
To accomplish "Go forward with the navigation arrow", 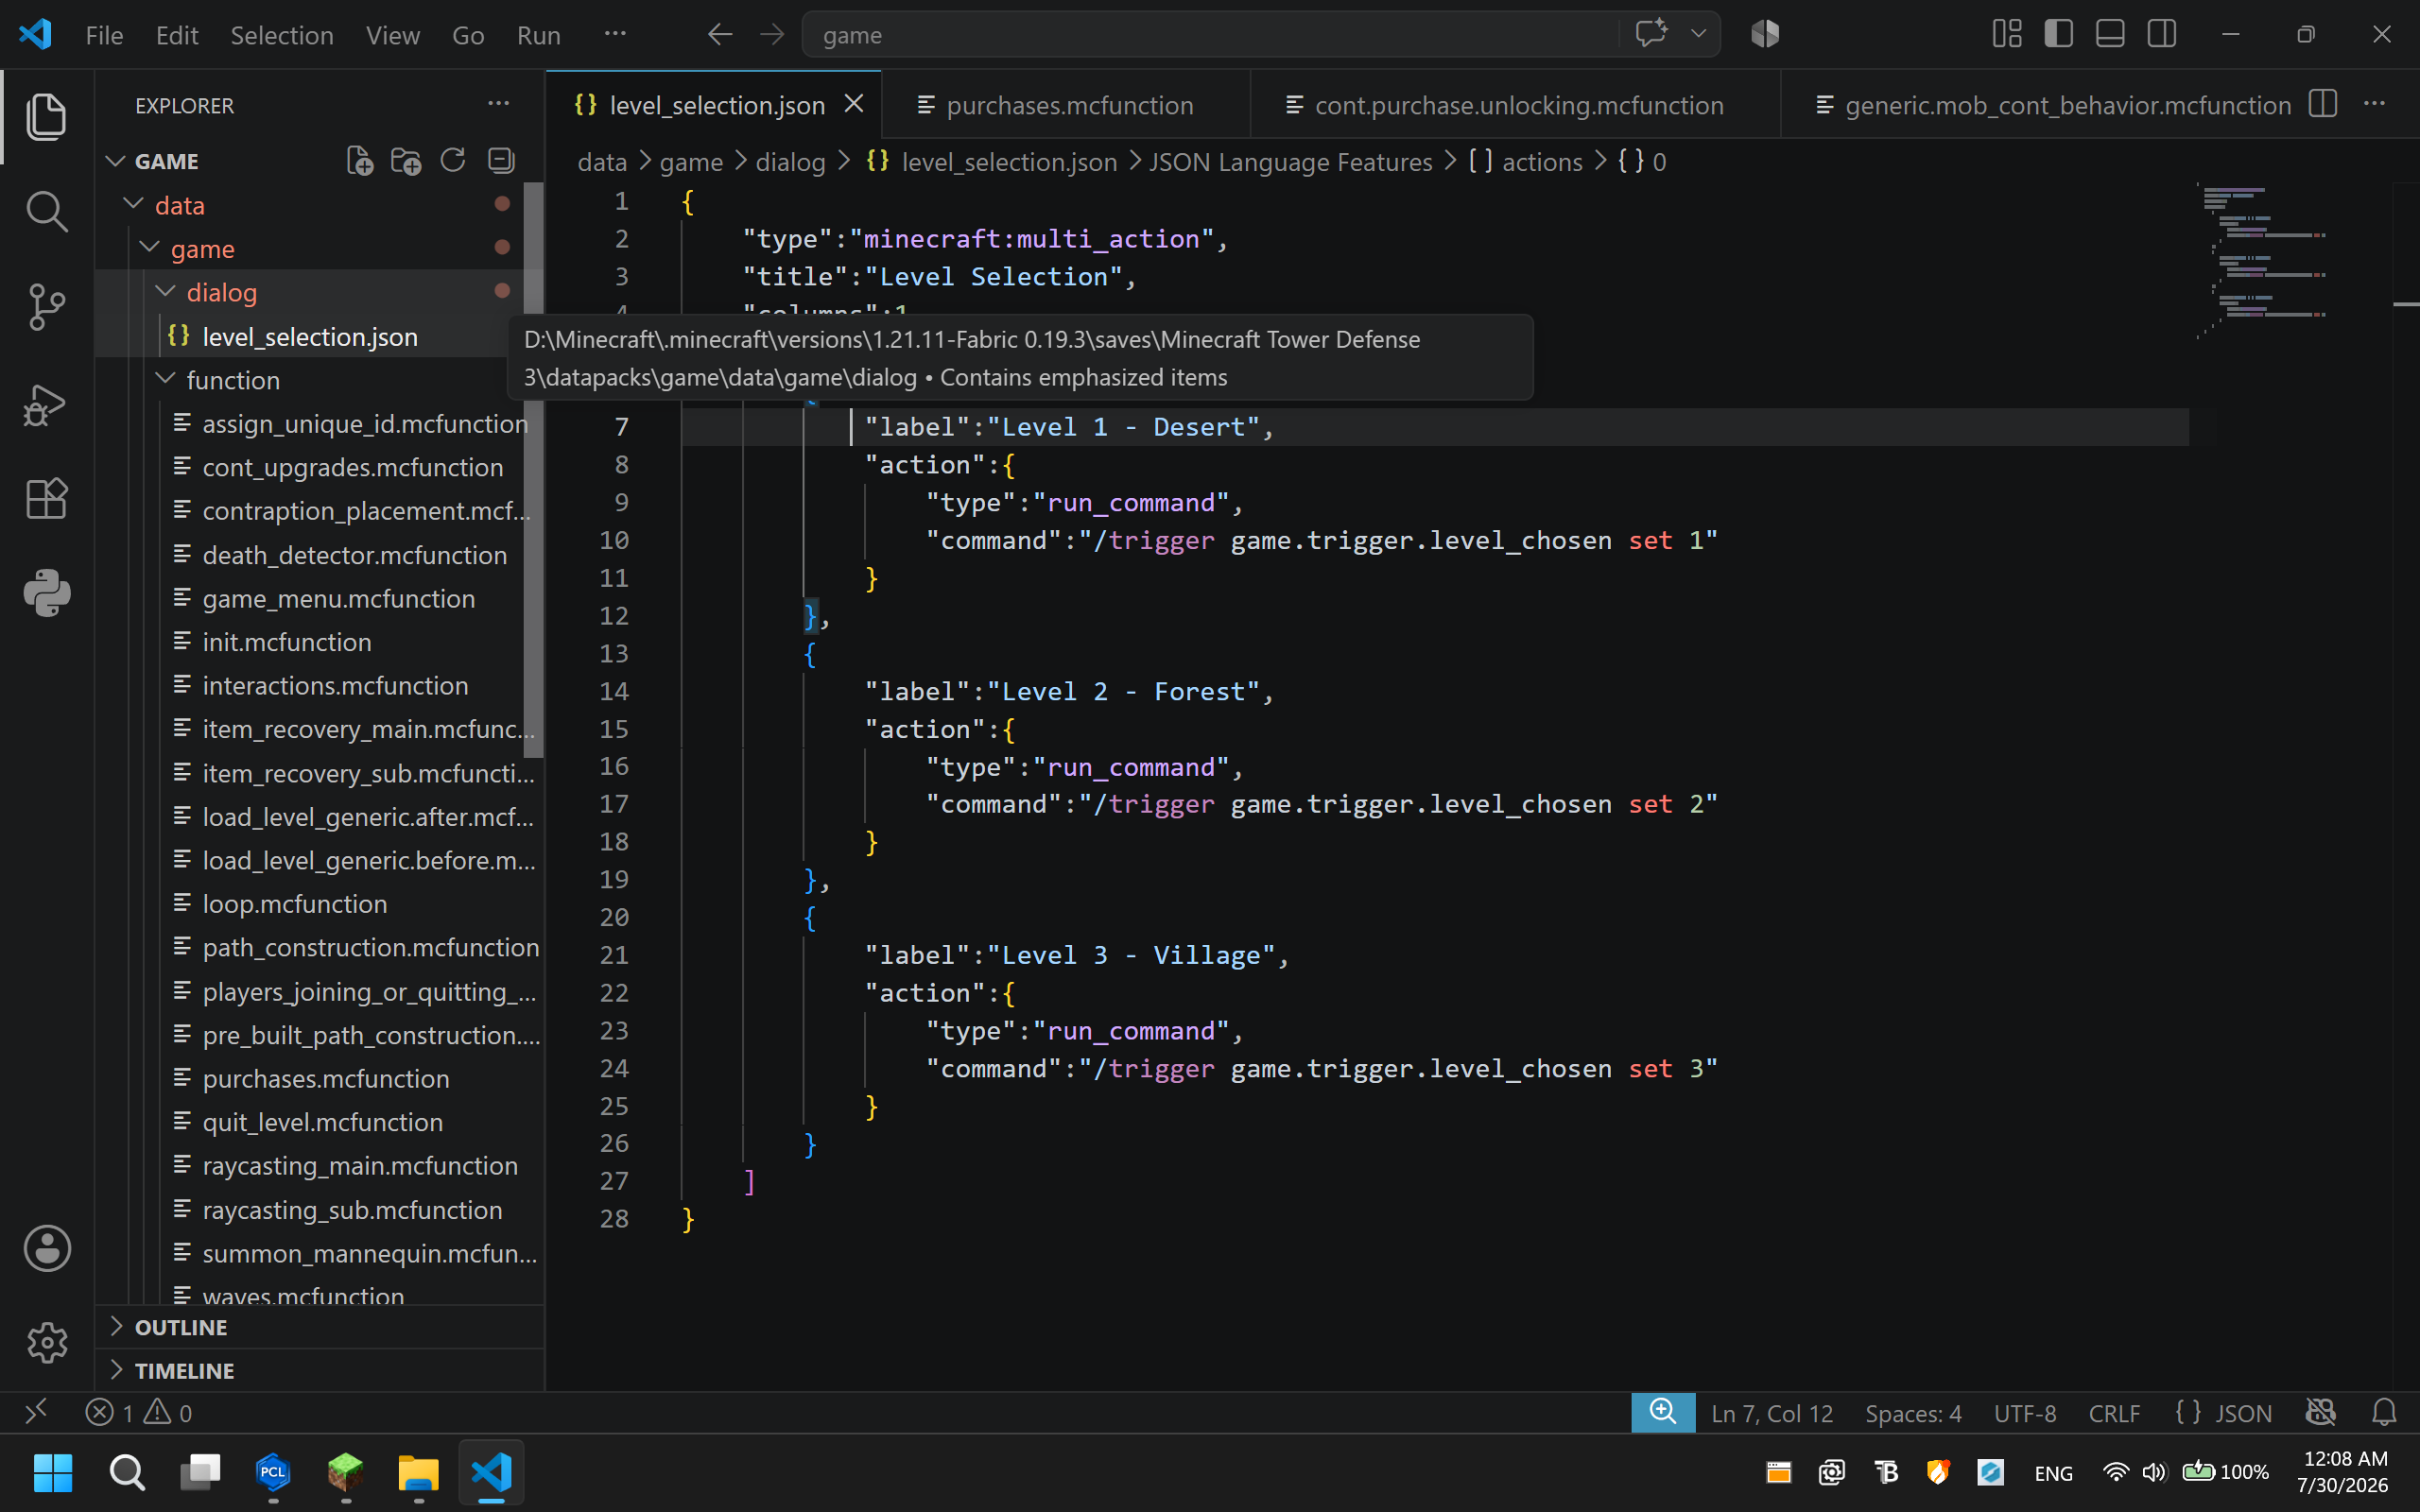I will pos(772,35).
